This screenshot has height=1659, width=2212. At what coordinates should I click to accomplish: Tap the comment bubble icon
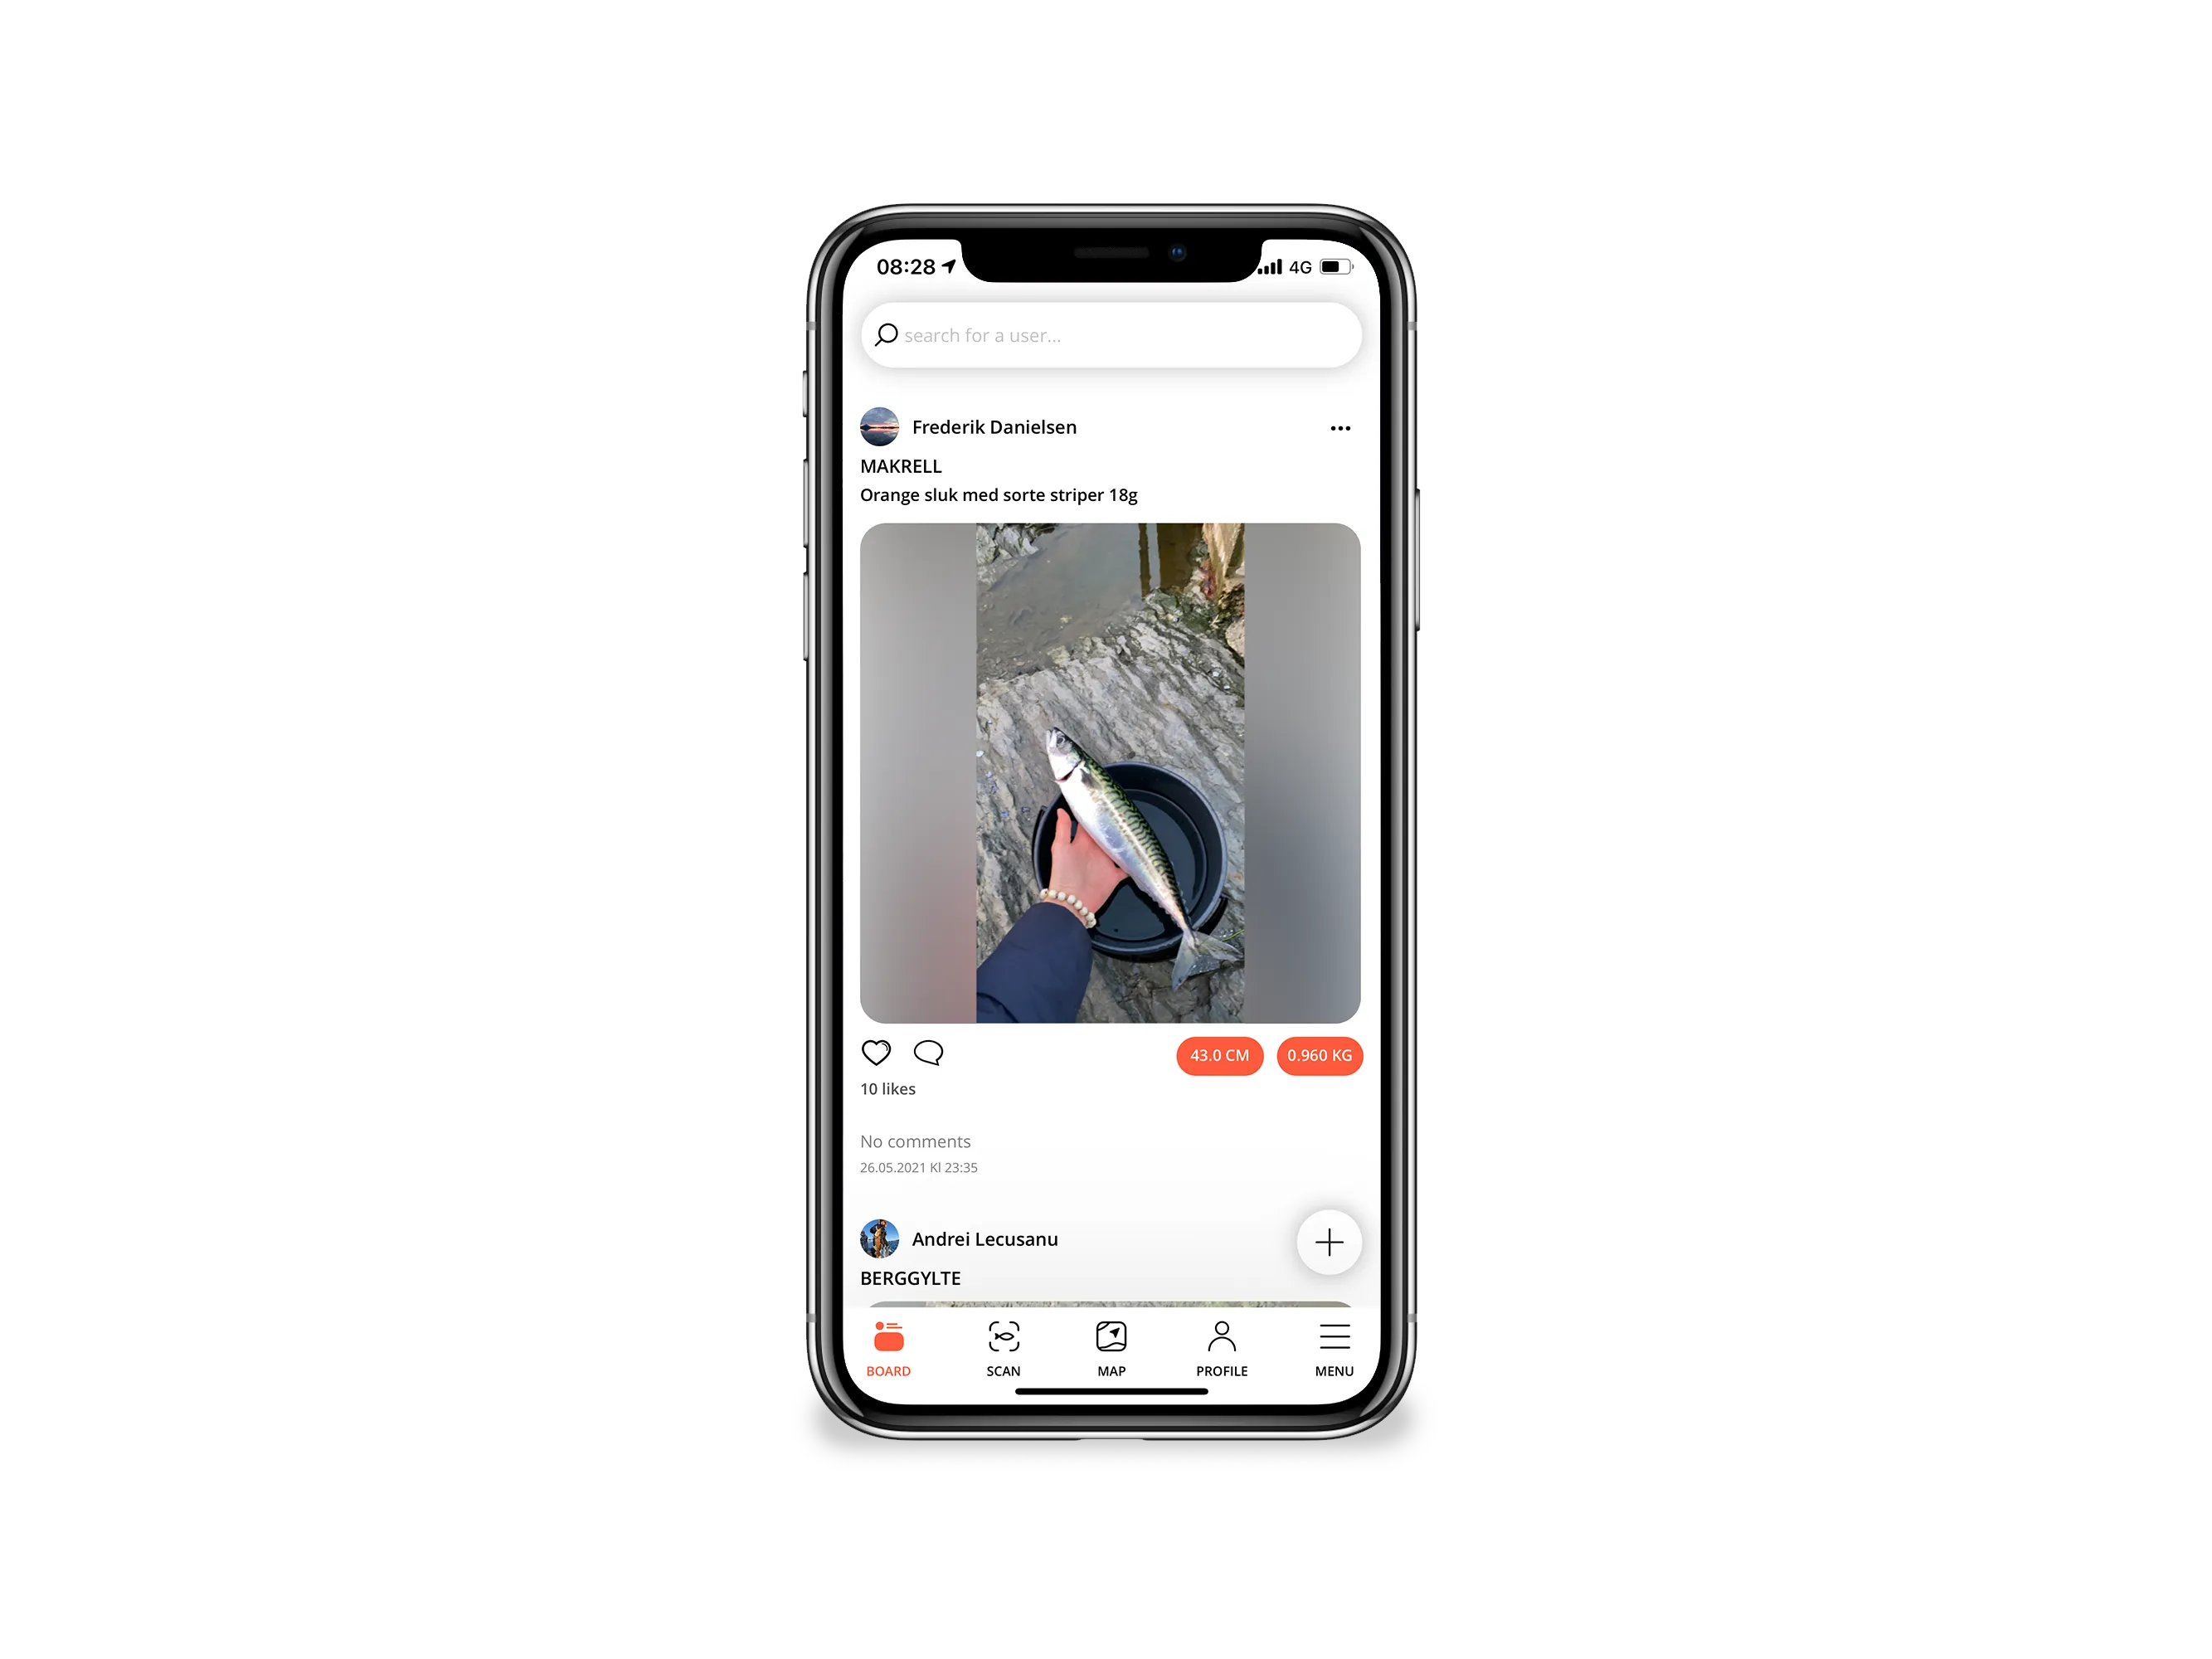928,1053
